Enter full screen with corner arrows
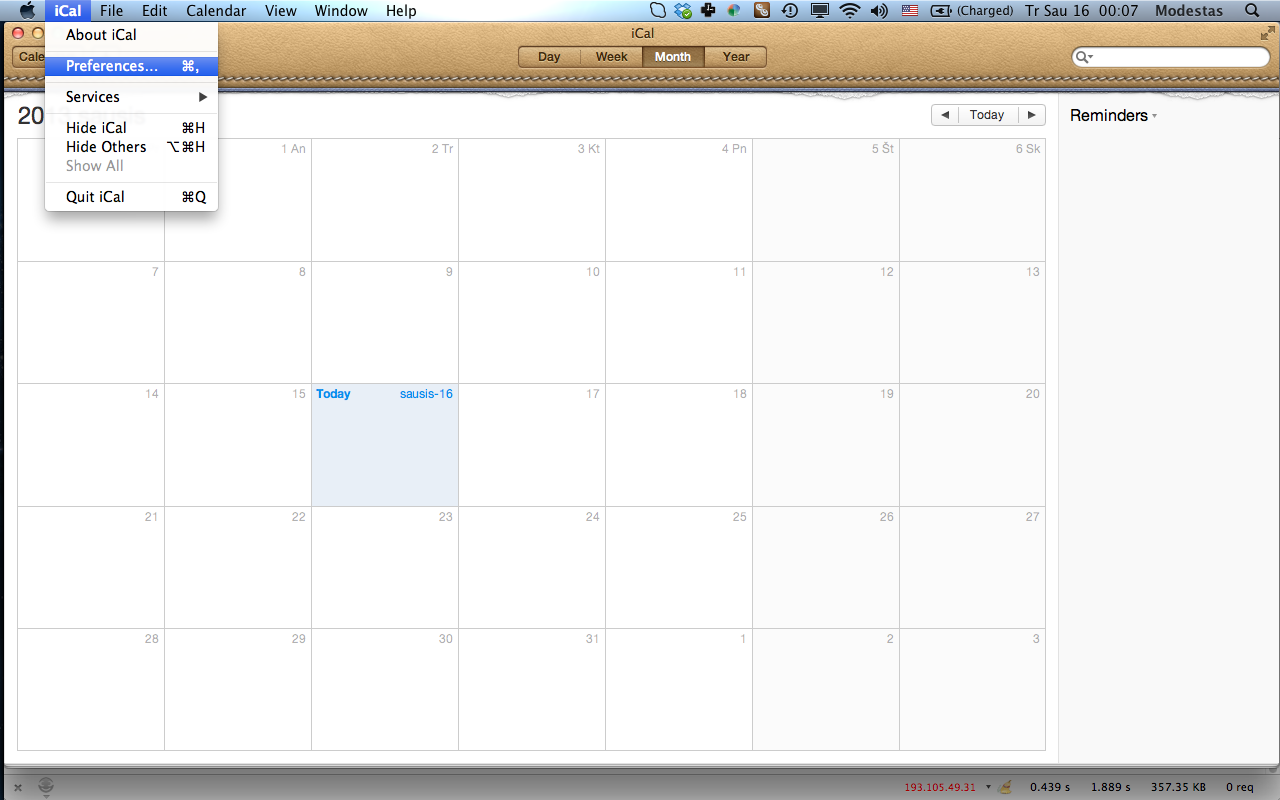The height and width of the screenshot is (800, 1280). click(x=1268, y=34)
